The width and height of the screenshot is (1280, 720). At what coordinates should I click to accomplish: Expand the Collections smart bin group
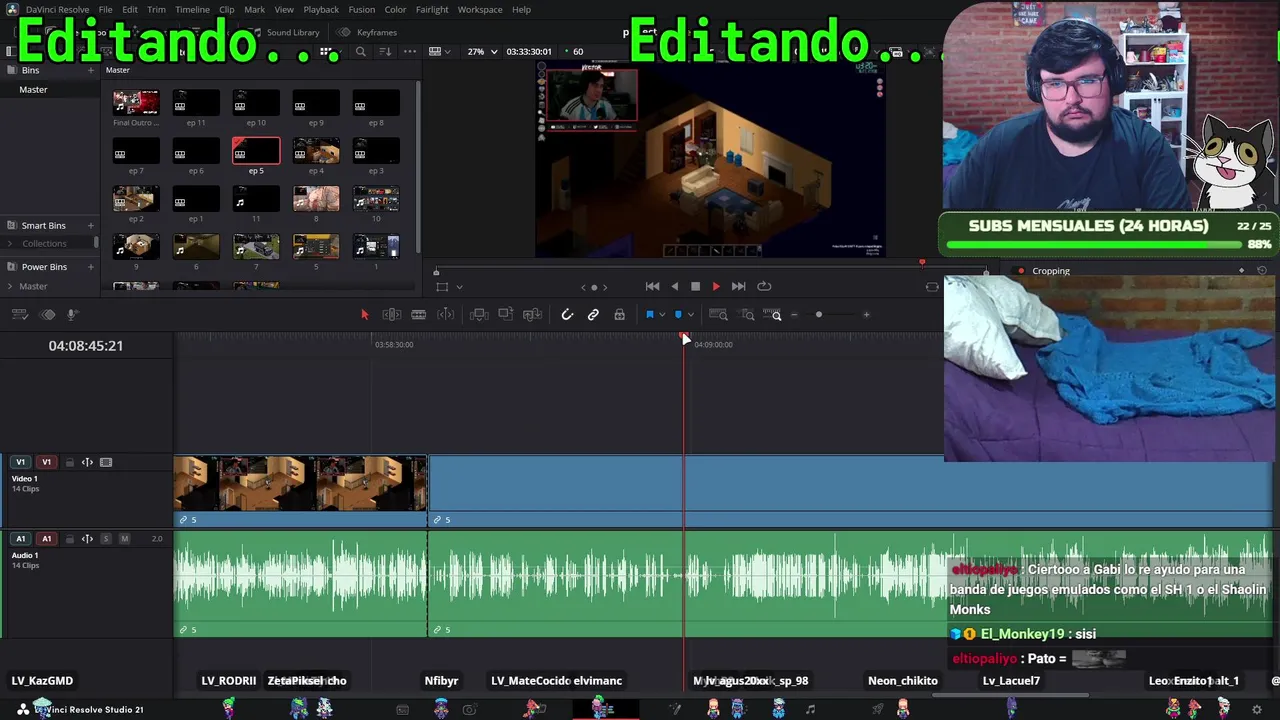(x=11, y=244)
